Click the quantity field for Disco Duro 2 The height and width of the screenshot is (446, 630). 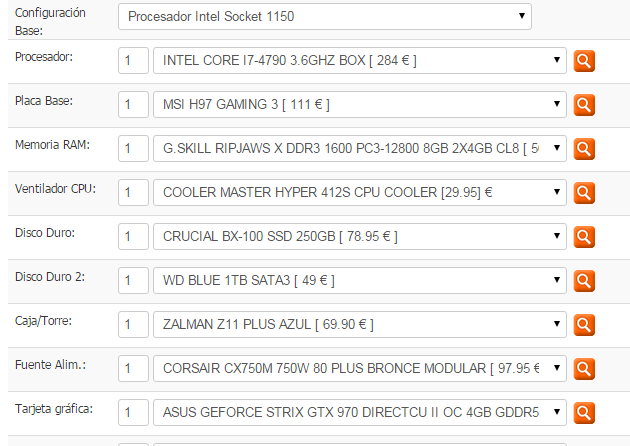pyautogui.click(x=133, y=280)
